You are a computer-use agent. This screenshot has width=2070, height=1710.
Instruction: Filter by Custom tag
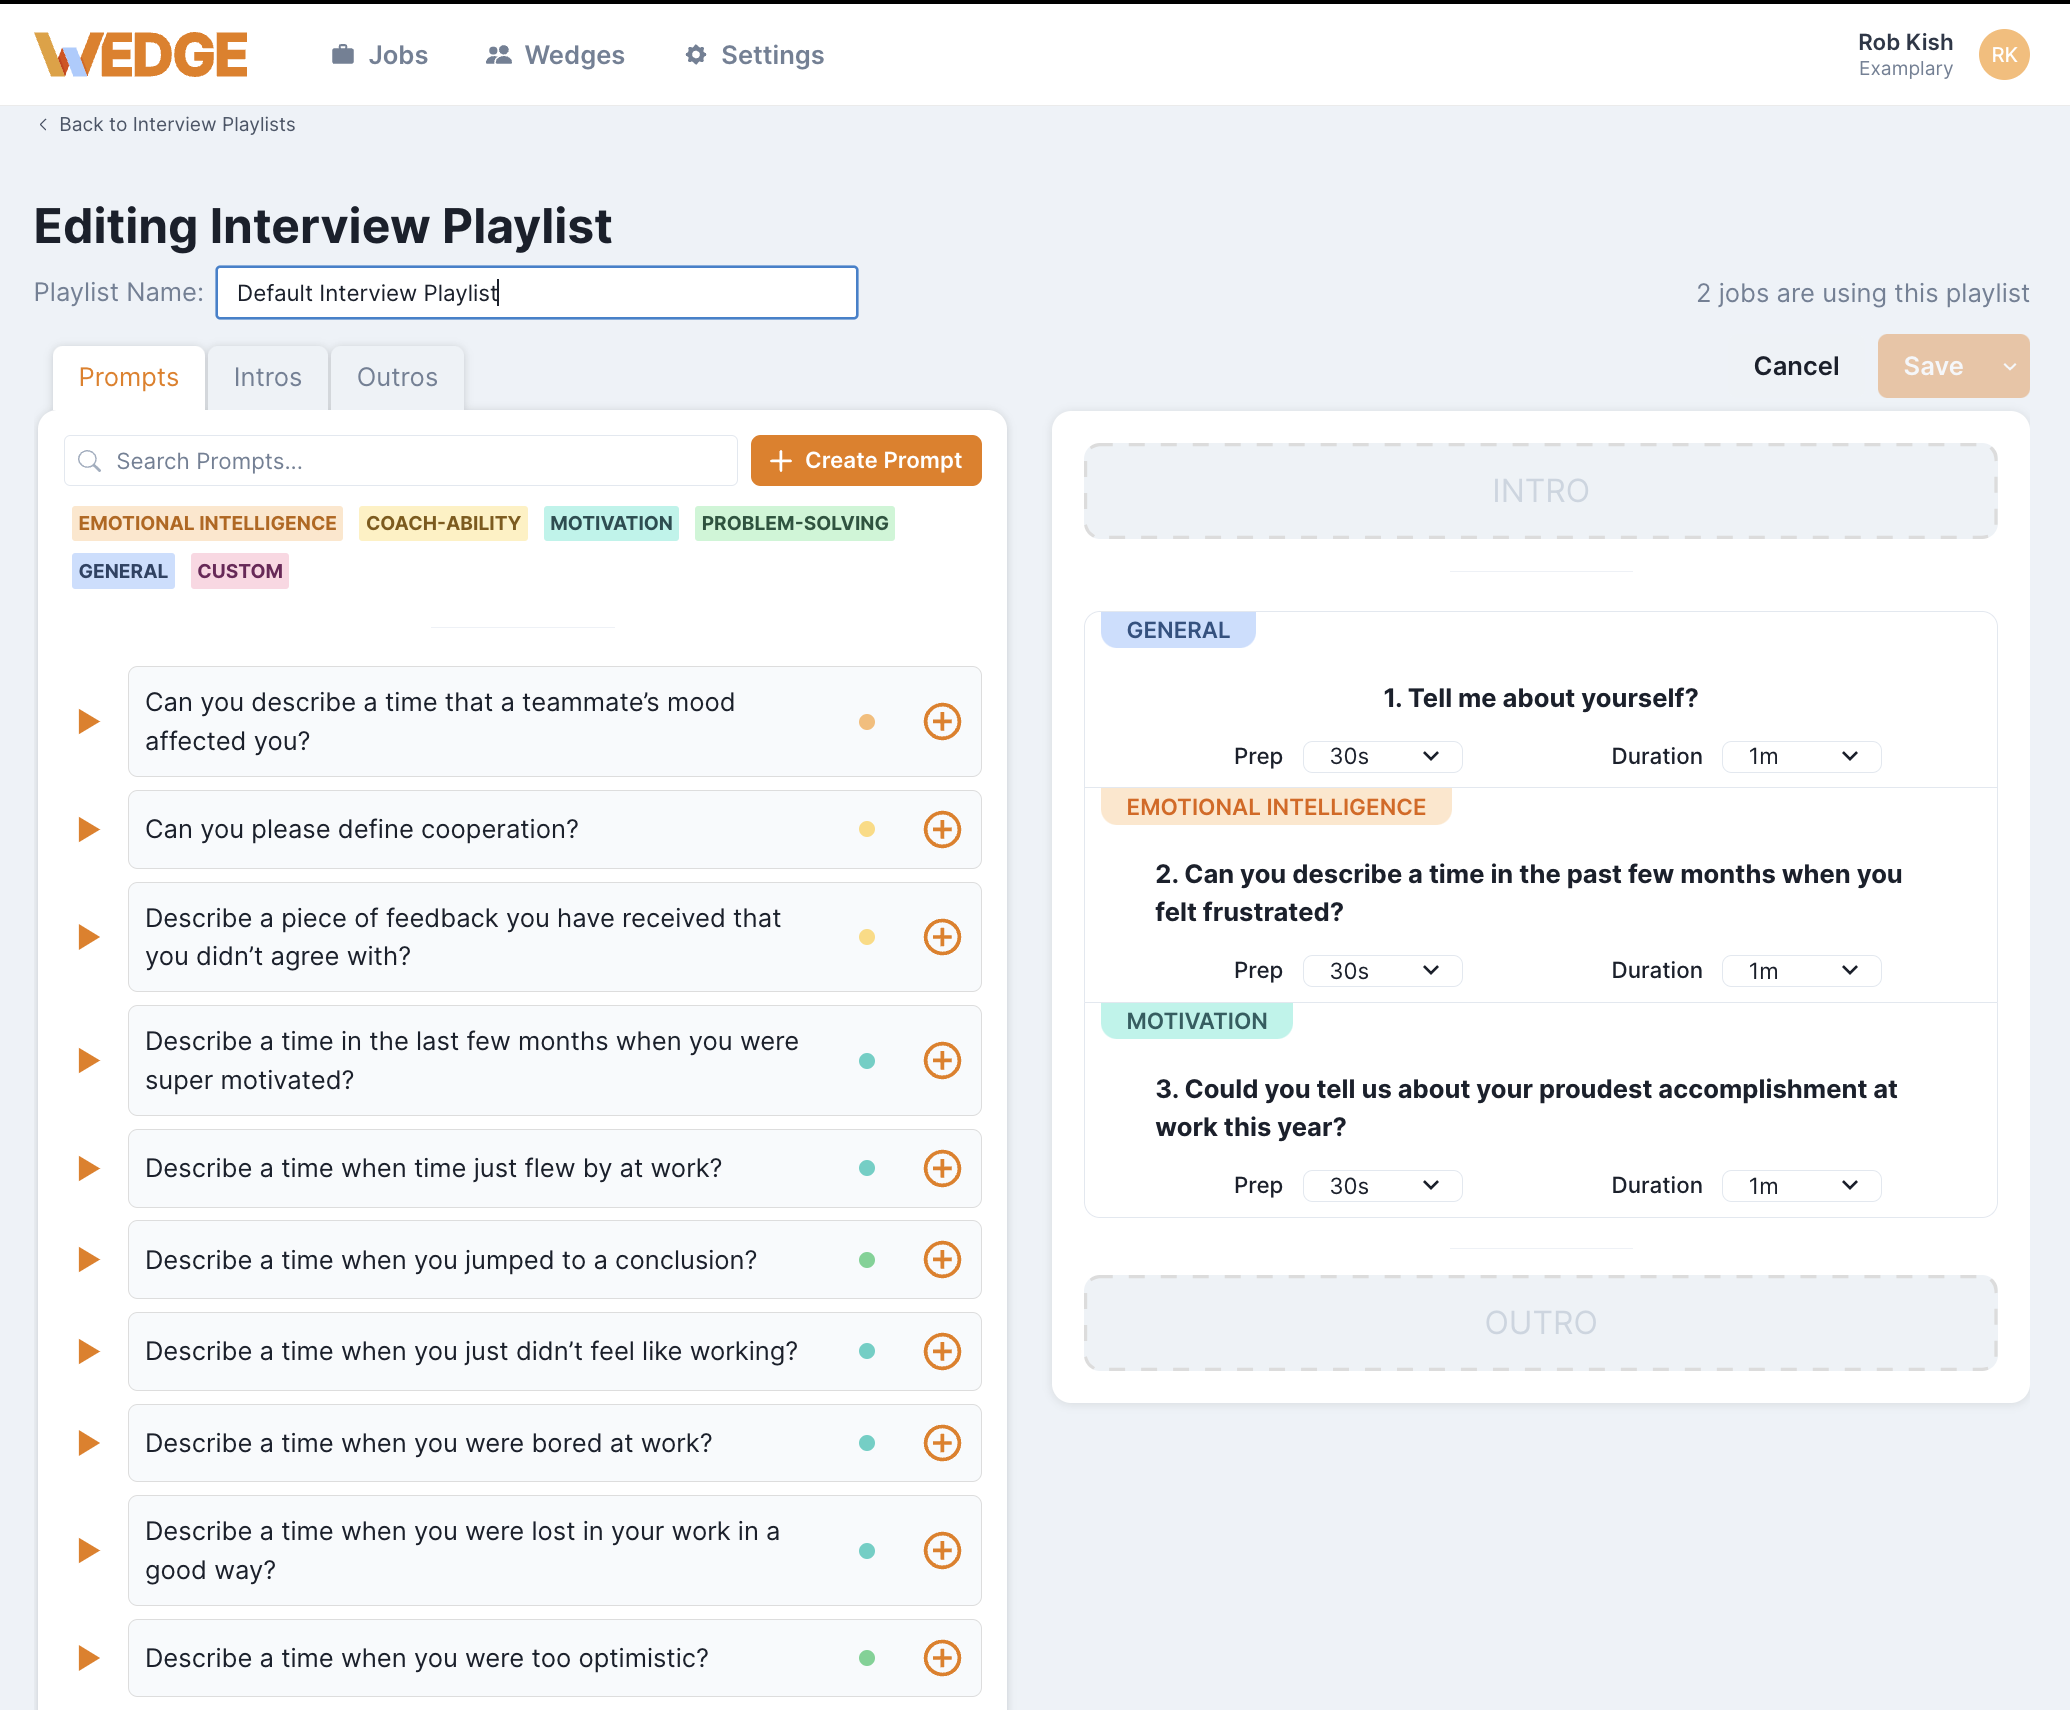click(x=240, y=571)
